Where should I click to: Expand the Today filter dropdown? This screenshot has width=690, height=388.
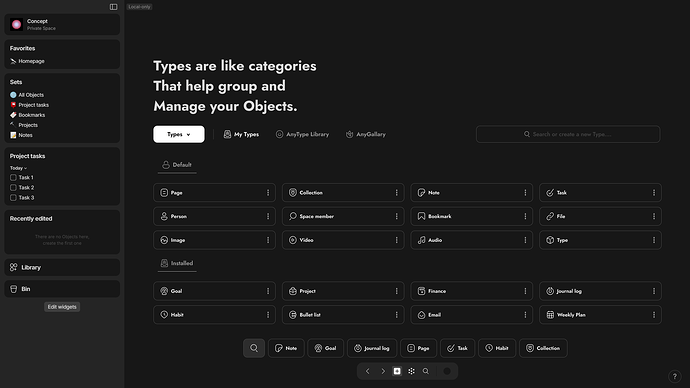[x=18, y=168]
